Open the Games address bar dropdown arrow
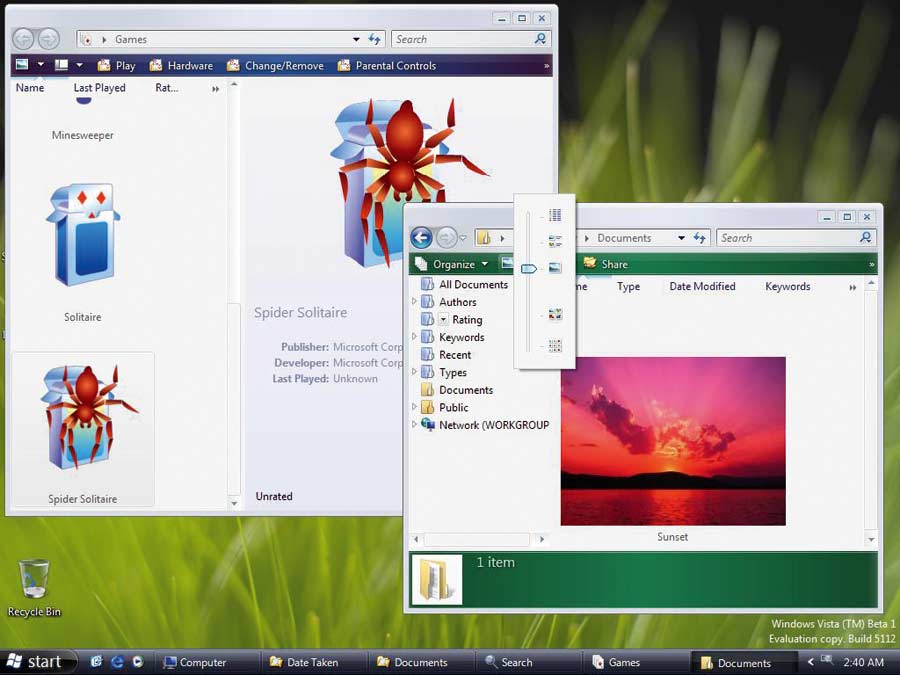The width and height of the screenshot is (900, 675). [x=356, y=39]
